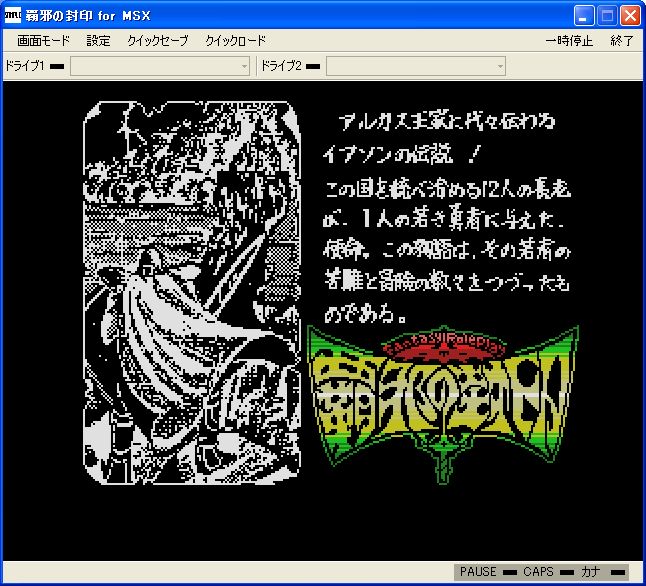Screen dimensions: 646x586
Task: Click the のである。 line of story text
Action: coord(366,314)
